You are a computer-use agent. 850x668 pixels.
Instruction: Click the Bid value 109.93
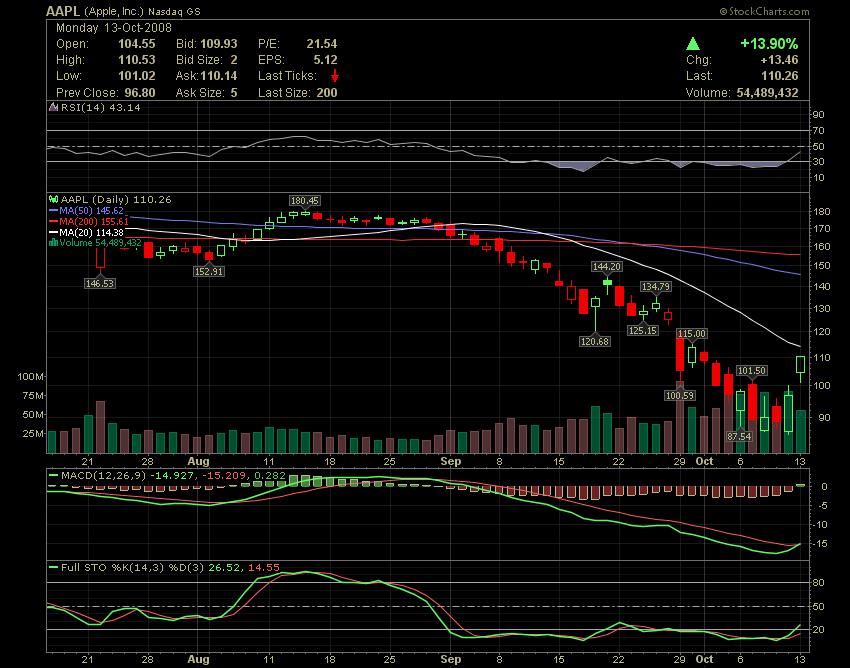(x=219, y=44)
